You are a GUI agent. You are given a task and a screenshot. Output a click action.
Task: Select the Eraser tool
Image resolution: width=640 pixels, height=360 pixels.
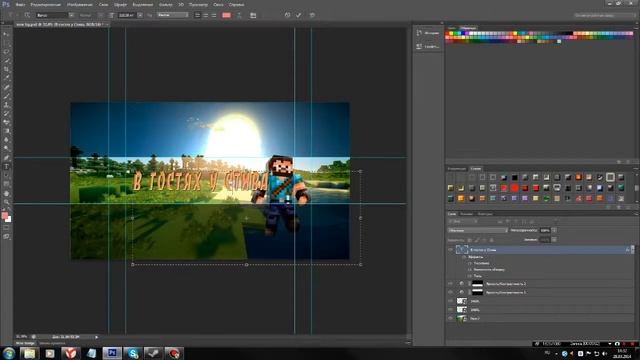pos(6,122)
